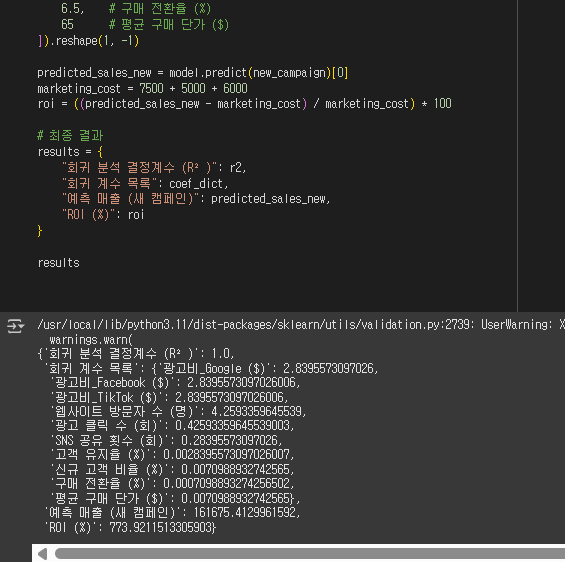
Task: Click the 'marketing_cost = 7500 + 5000 + 6000' line
Action: click(142, 88)
